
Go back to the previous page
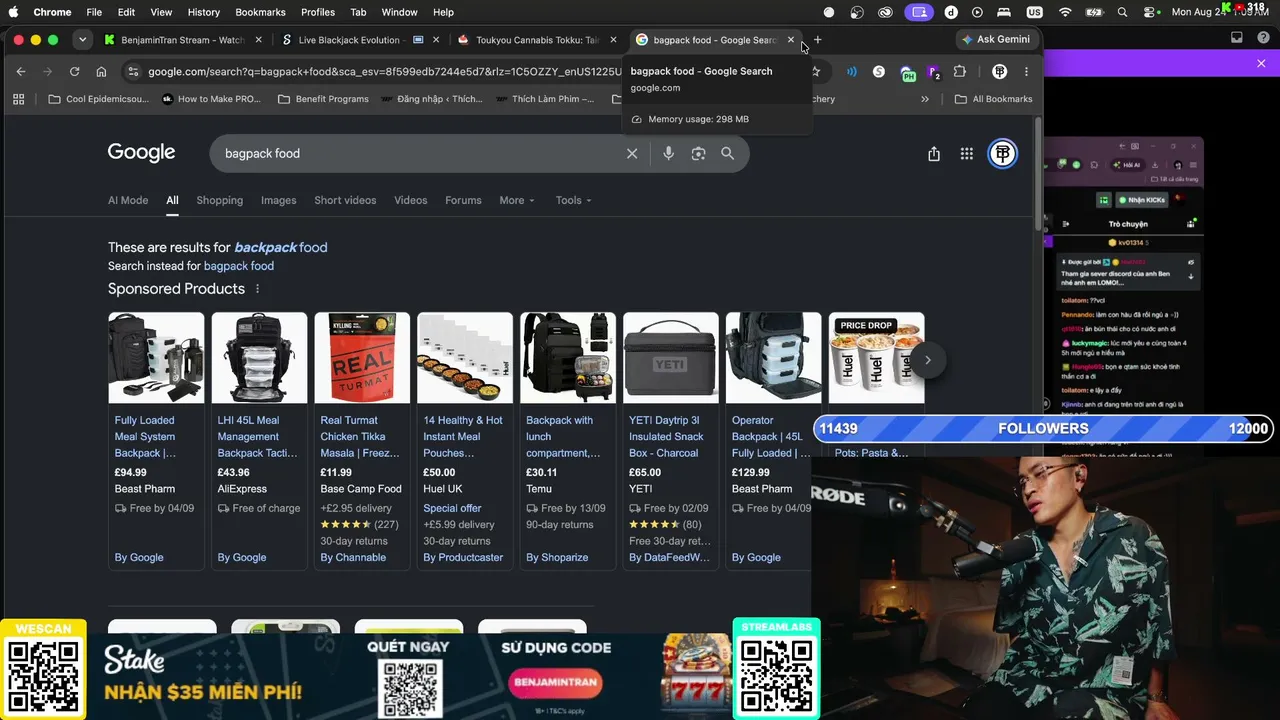(x=21, y=71)
